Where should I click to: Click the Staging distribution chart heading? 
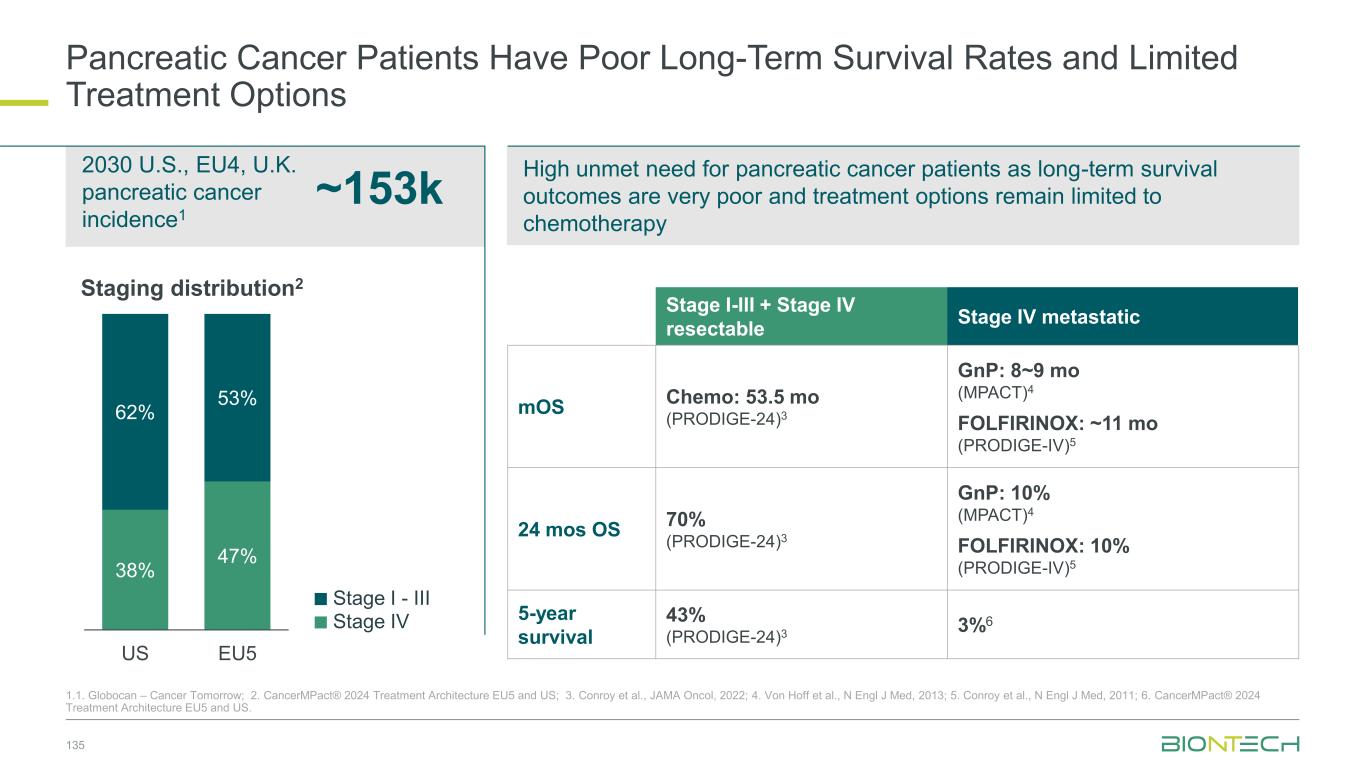(x=191, y=289)
